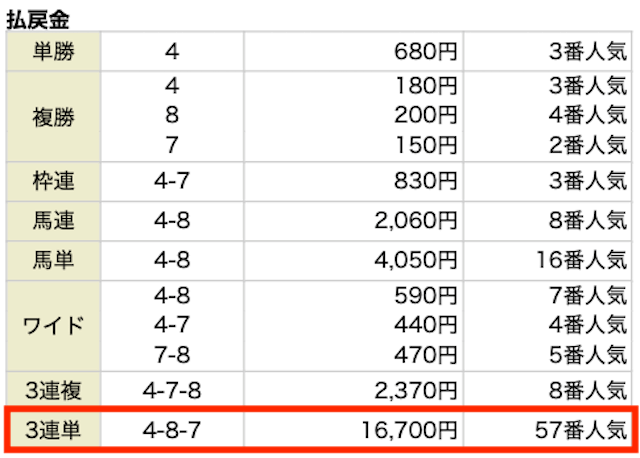The image size is (640, 458).
Task: Click the 16,700円 payout amount
Action: pyautogui.click(x=409, y=430)
